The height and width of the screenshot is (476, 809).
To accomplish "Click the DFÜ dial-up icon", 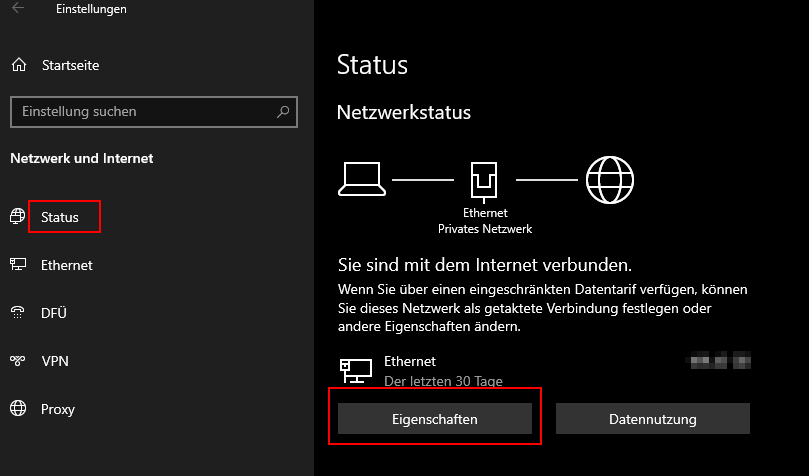I will point(17,313).
